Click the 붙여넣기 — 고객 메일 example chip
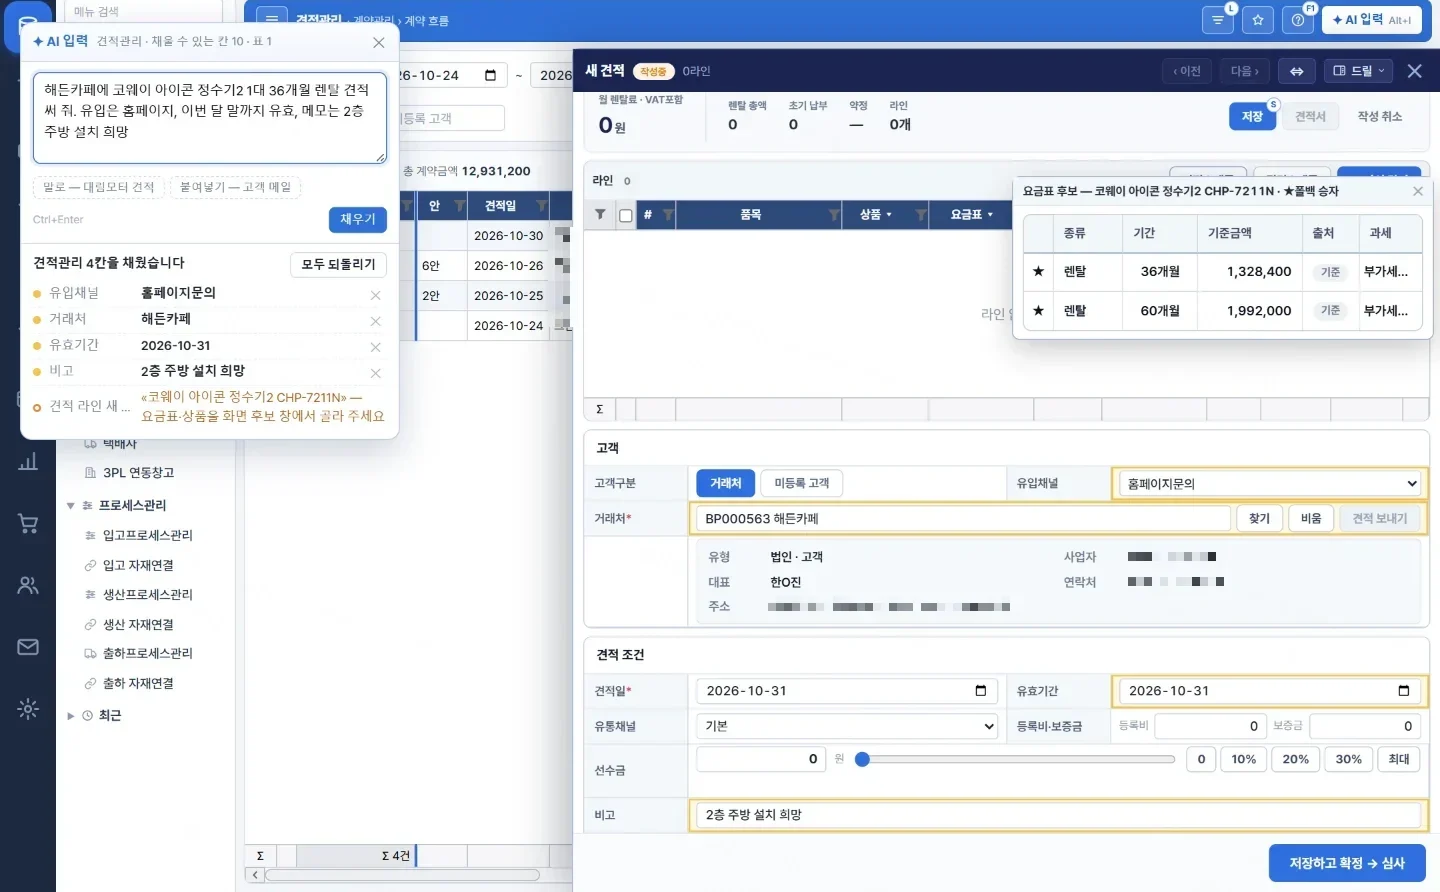The height and width of the screenshot is (892, 1440). (x=235, y=187)
